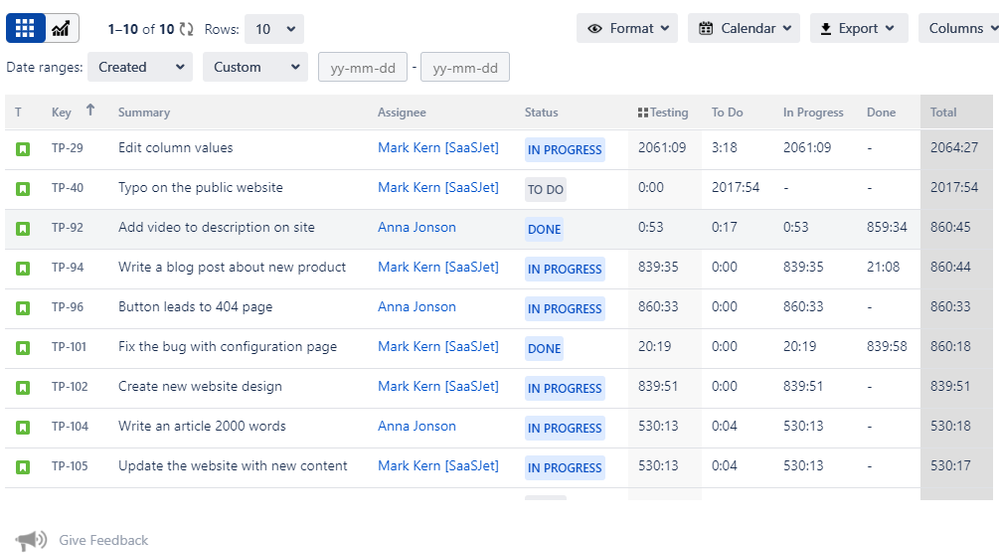Click the Done value 21:08 for TP-94
Screen dimensions: 999x559
(x=883, y=267)
